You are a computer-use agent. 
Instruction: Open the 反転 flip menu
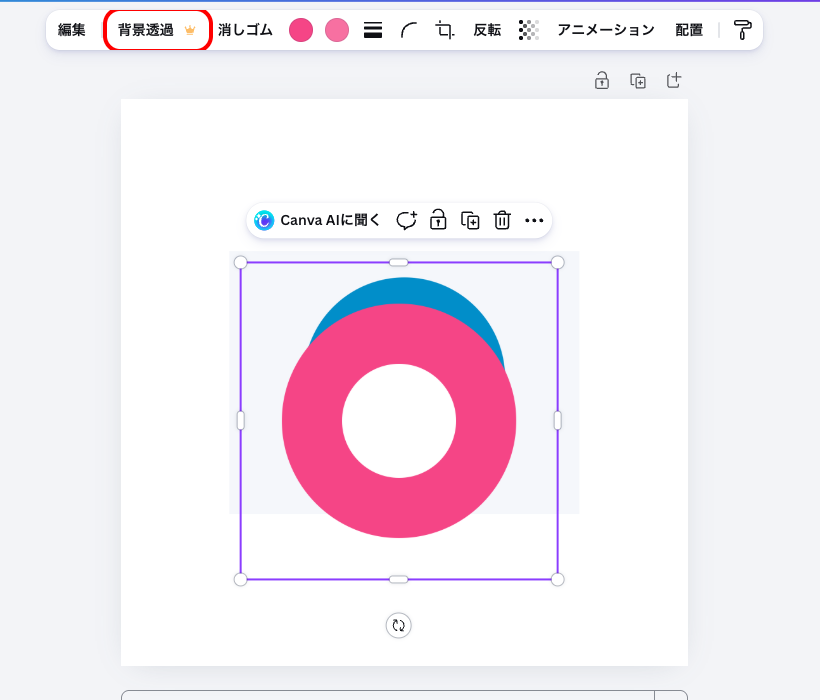(x=487, y=30)
